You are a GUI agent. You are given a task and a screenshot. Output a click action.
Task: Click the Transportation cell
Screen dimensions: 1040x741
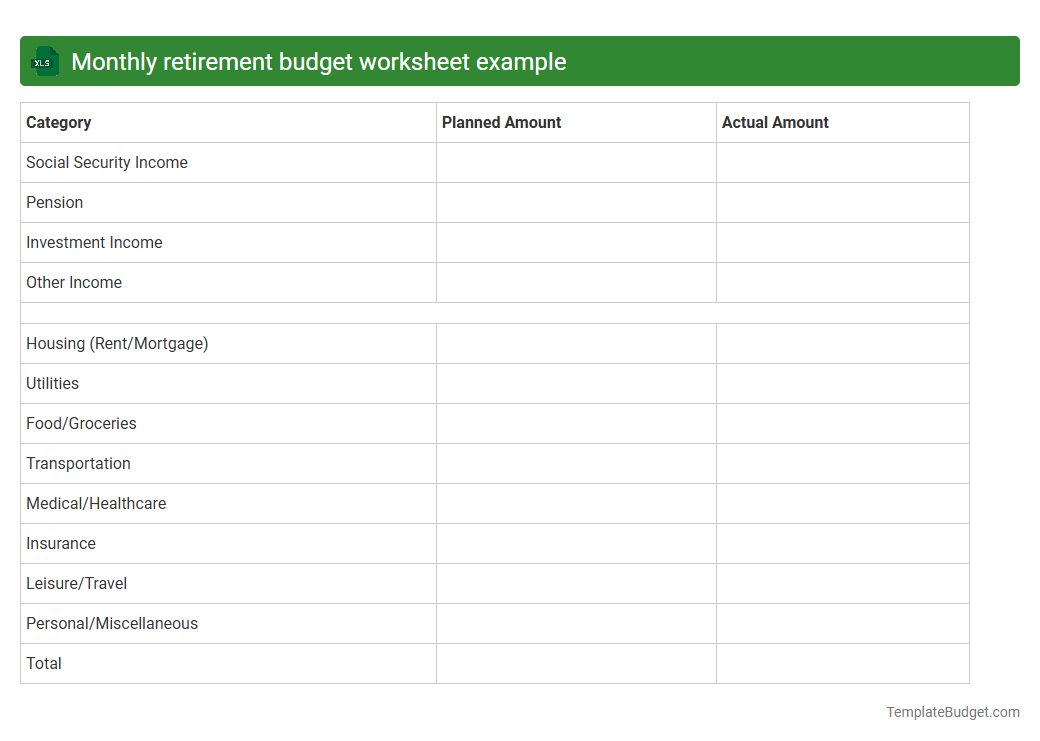(x=78, y=463)
